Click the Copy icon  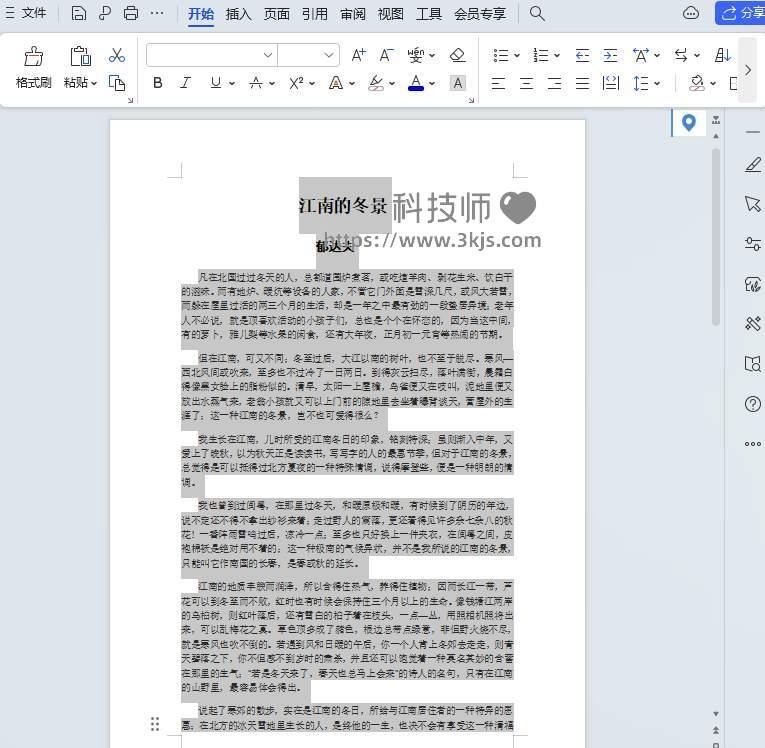(117, 83)
